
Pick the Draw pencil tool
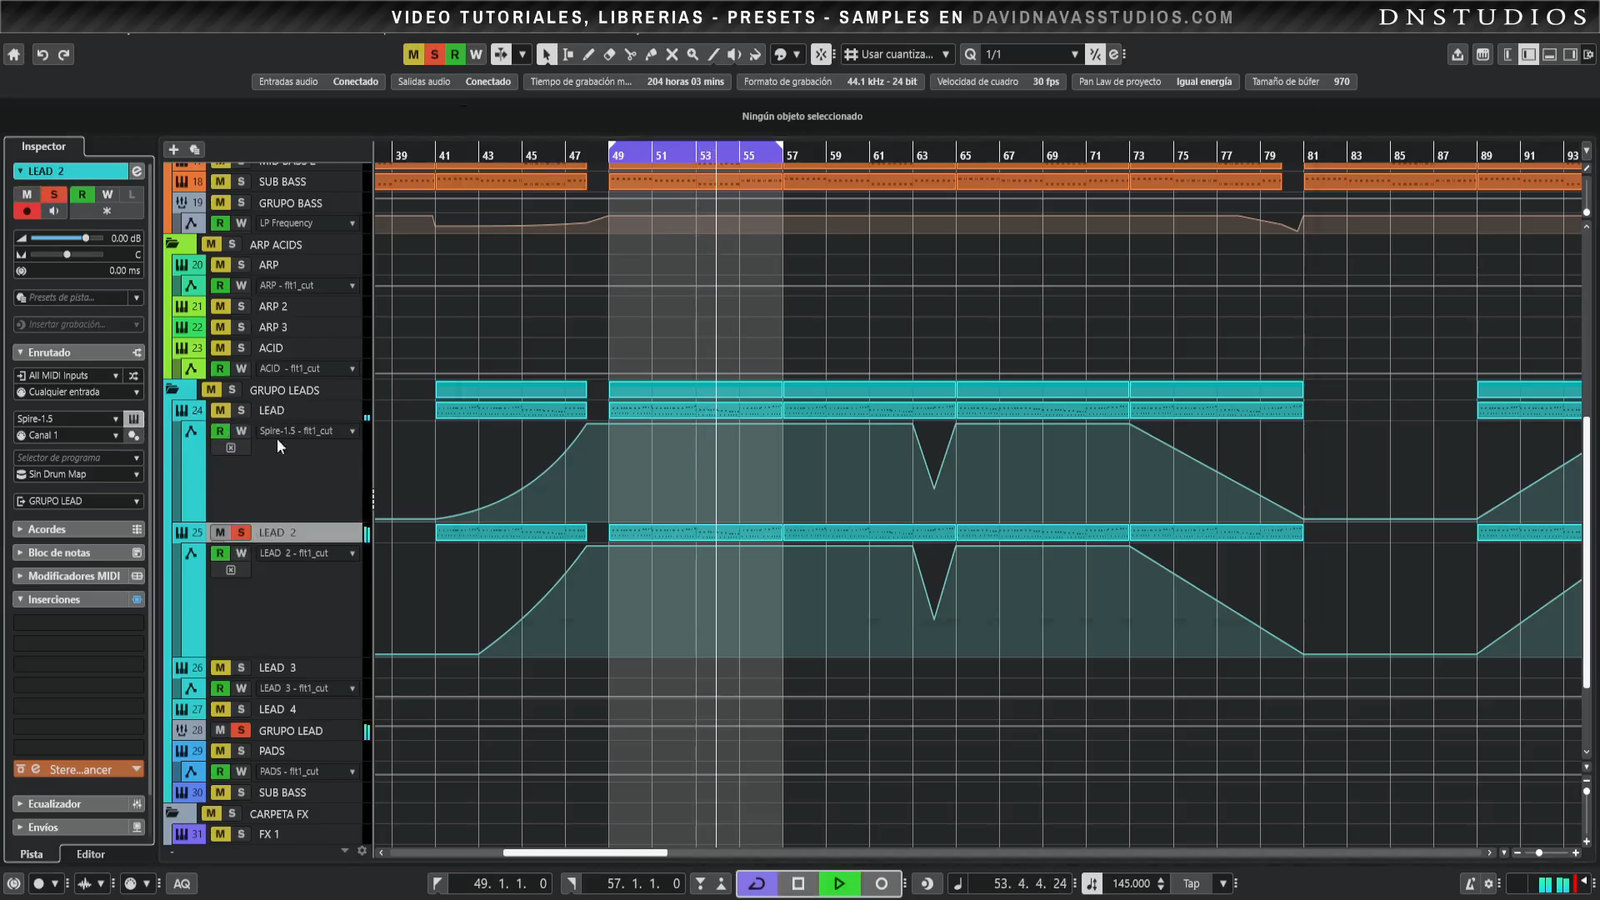point(588,55)
